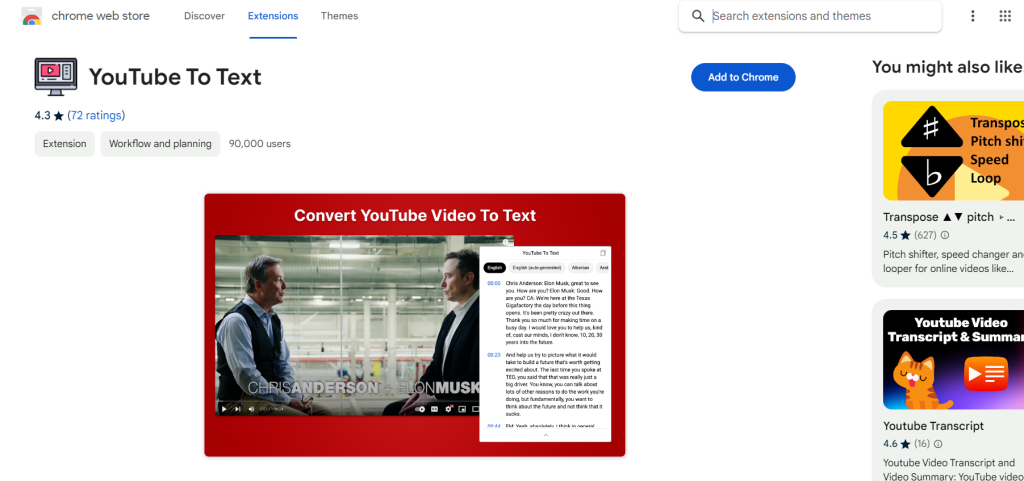Click info icon beside Youtube Transcript's 16 ratings
1024x481 pixels.
(x=938, y=444)
